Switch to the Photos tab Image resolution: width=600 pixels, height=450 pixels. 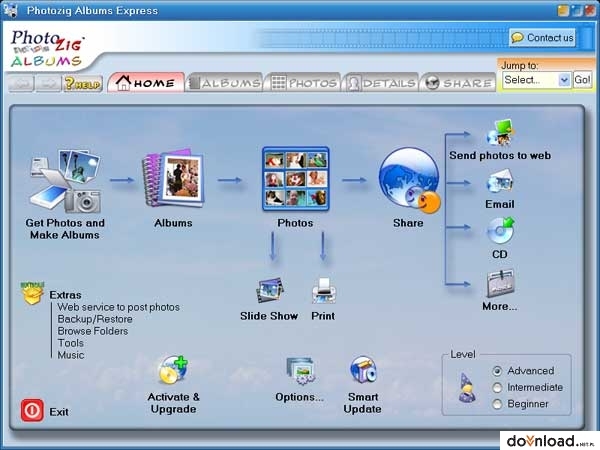(x=304, y=83)
